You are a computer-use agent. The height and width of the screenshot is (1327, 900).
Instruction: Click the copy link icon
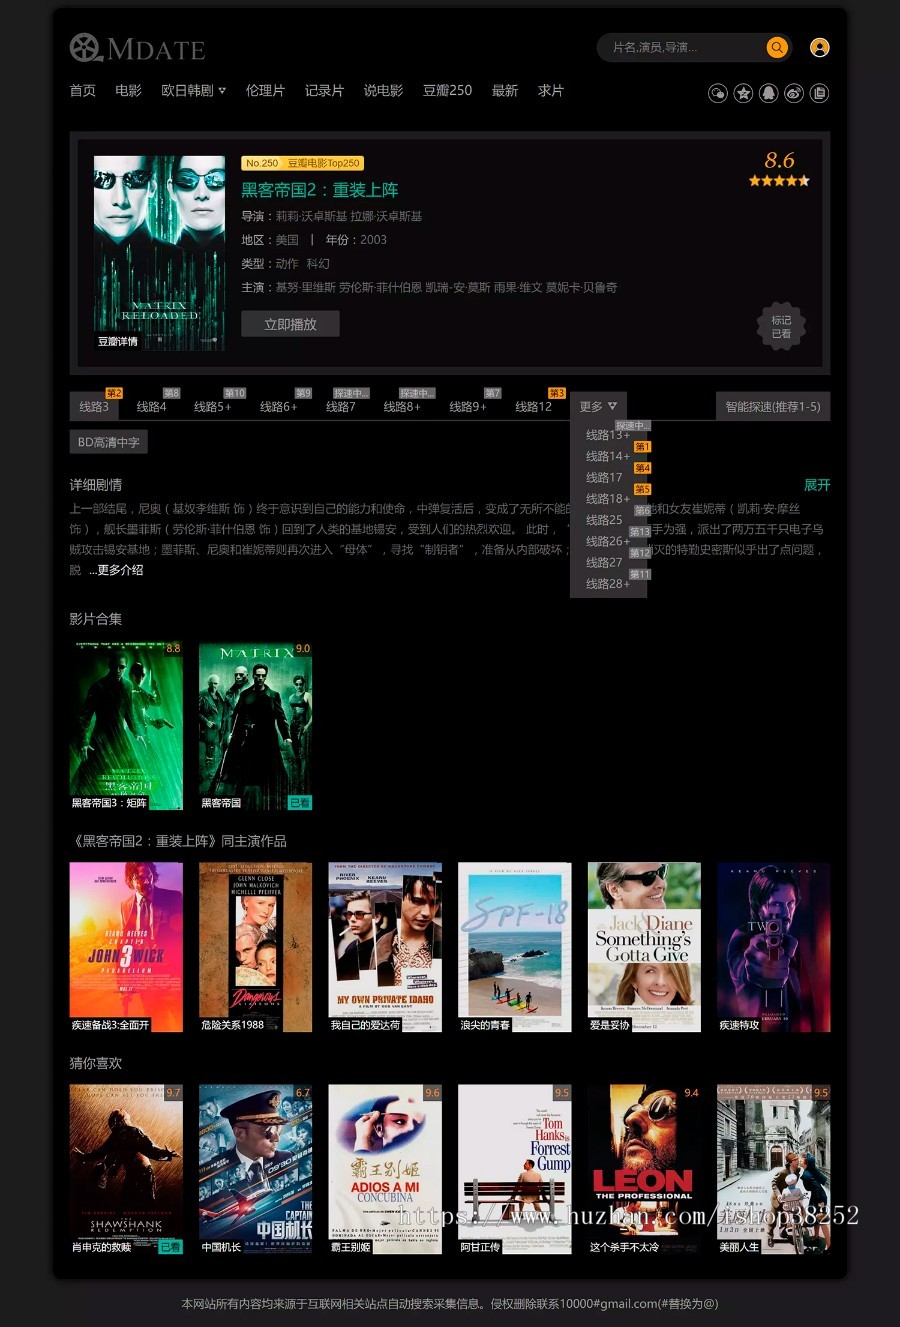819,93
